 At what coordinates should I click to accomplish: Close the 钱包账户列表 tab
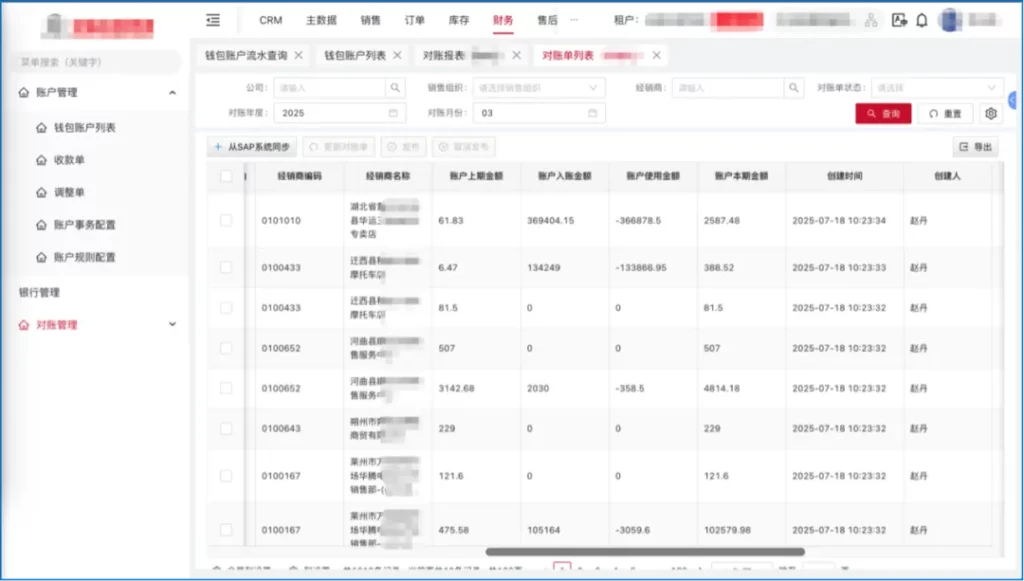(x=397, y=55)
